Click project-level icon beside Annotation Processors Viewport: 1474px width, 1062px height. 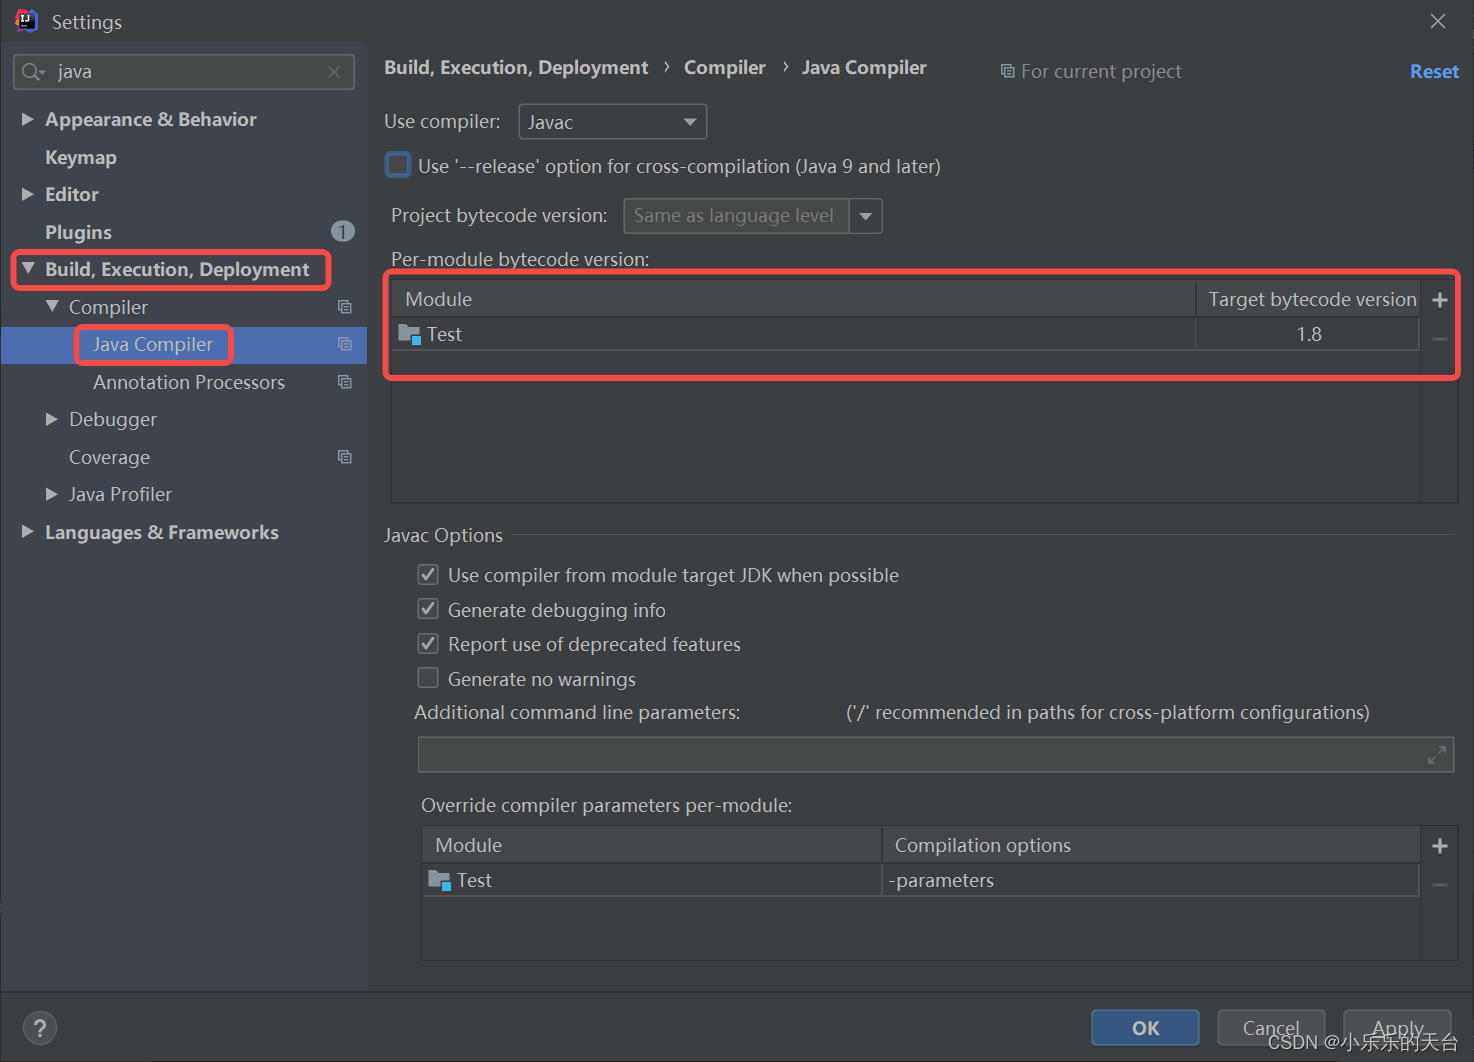coord(345,382)
